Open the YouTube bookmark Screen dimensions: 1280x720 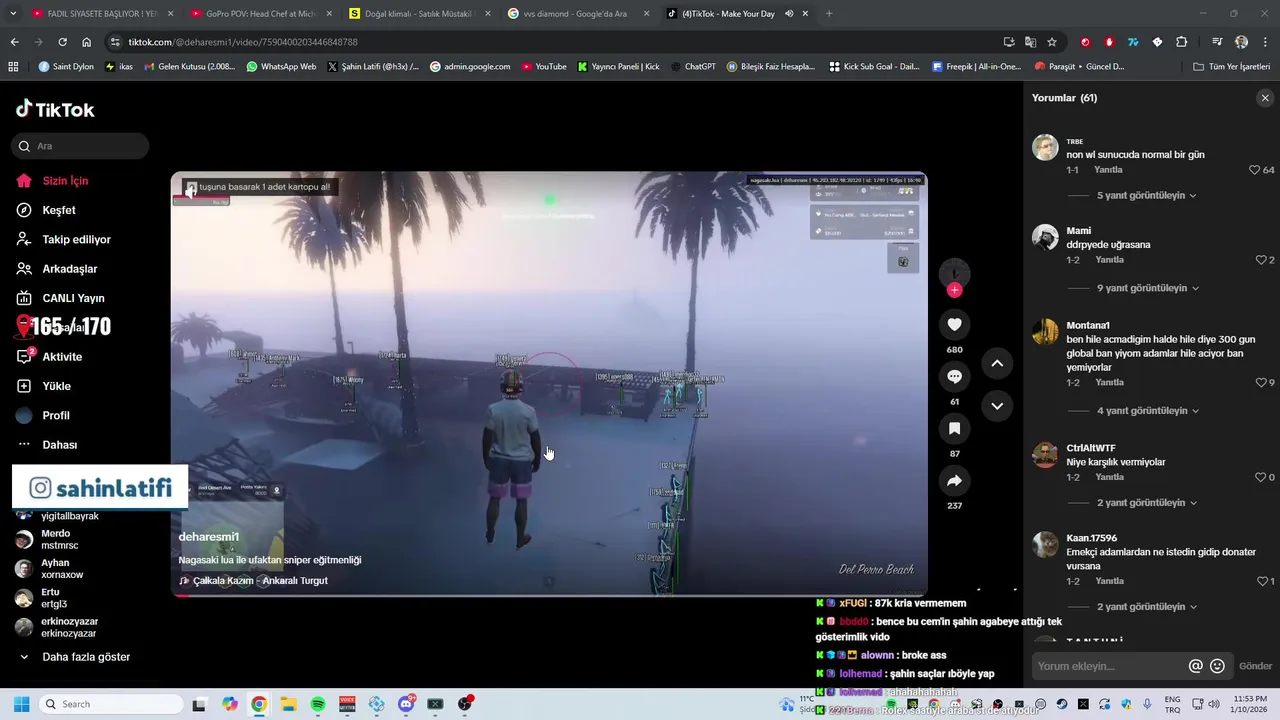coord(544,67)
